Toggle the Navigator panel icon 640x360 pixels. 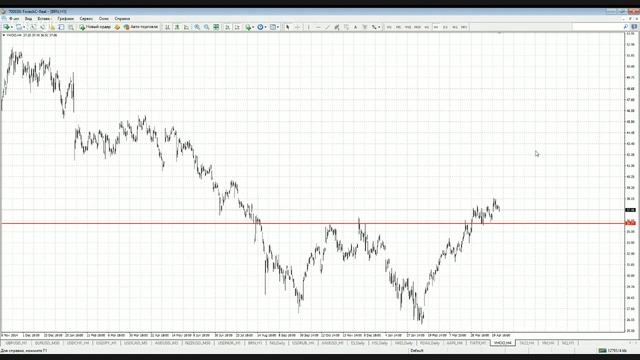(x=52, y=27)
